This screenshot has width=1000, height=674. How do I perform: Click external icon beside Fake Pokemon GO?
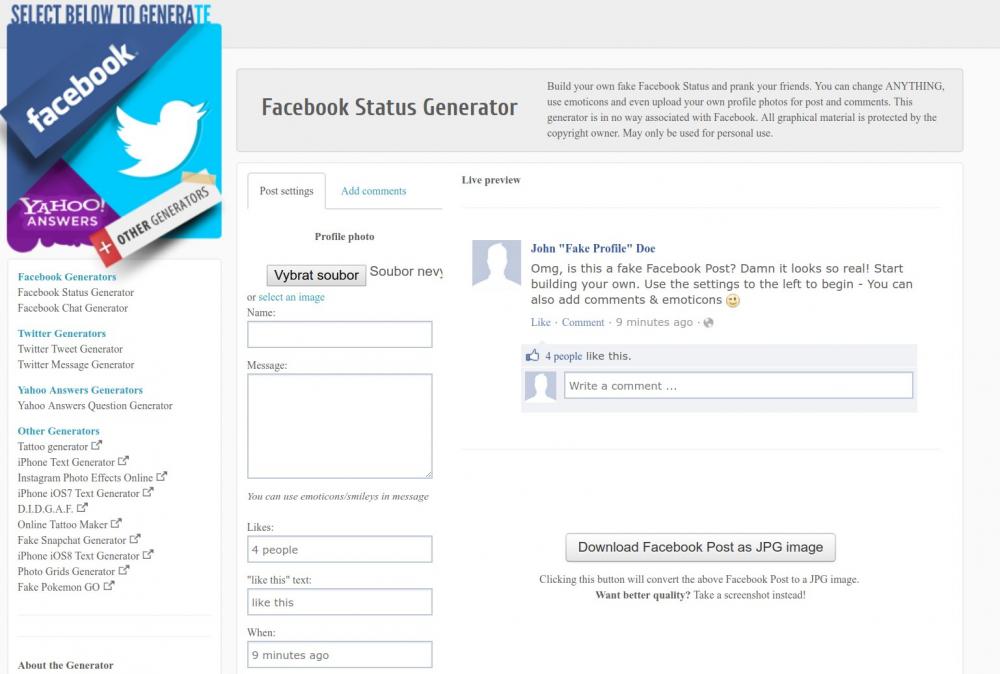(108, 585)
